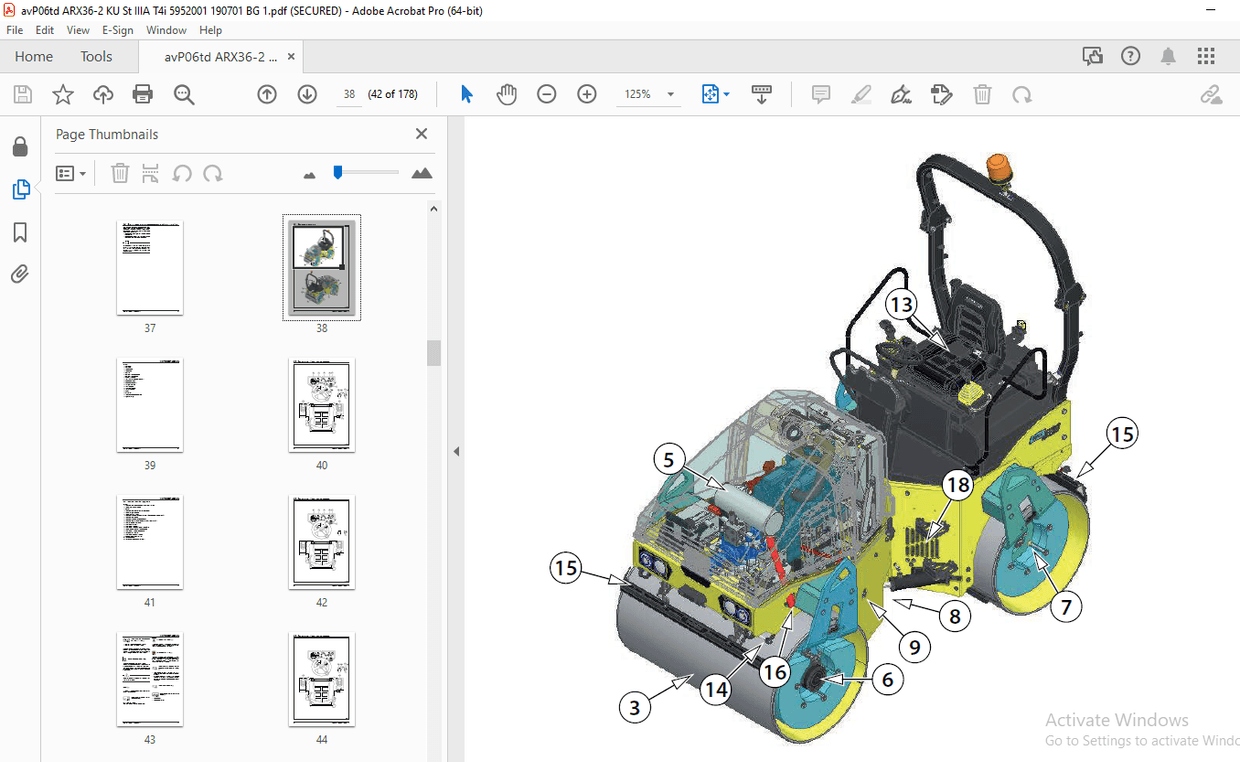Select the Highlight text tool
This screenshot has height=762, width=1240.
(861, 95)
